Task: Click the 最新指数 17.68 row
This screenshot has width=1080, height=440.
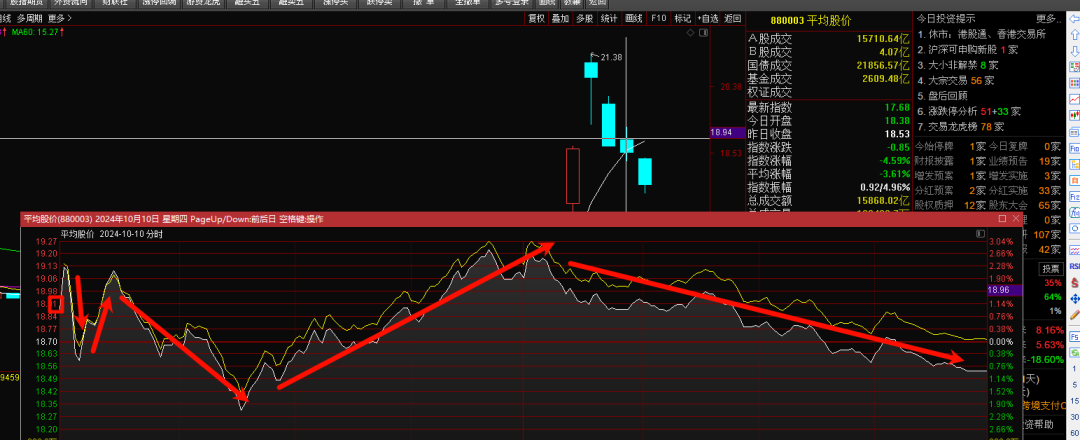Action: tap(829, 107)
